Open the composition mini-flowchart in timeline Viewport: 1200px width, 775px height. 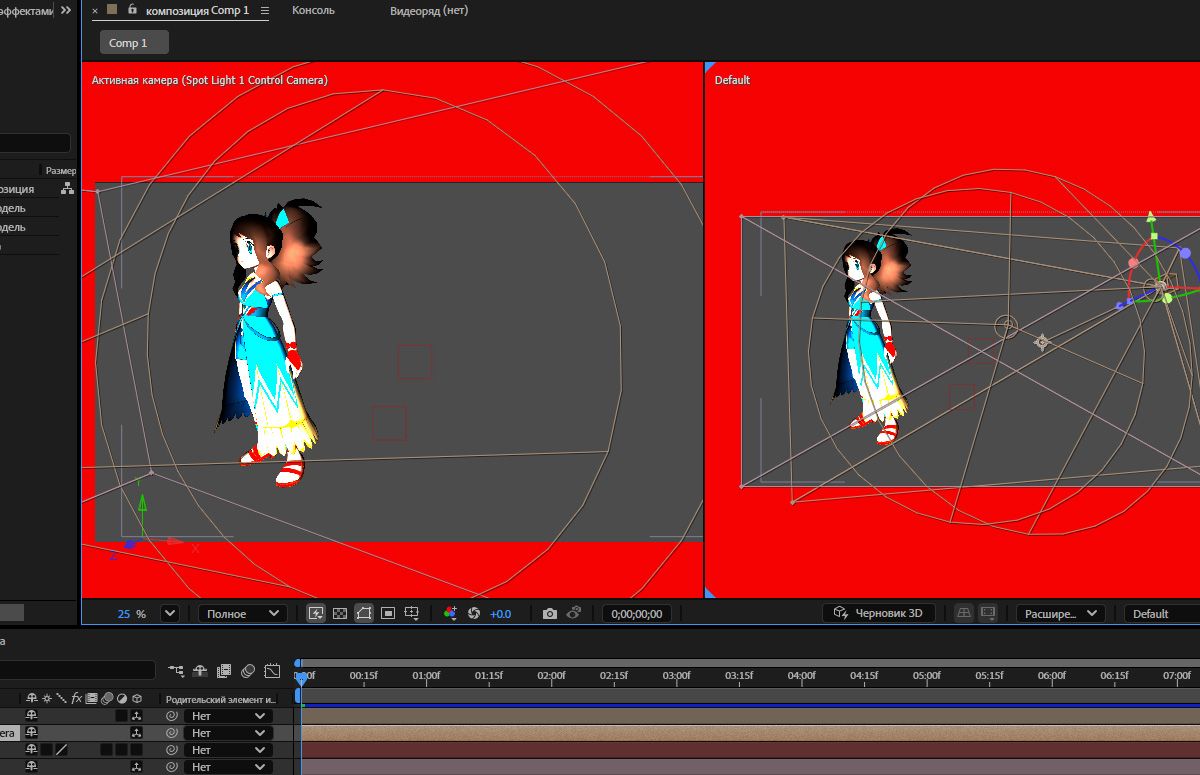pos(176,670)
